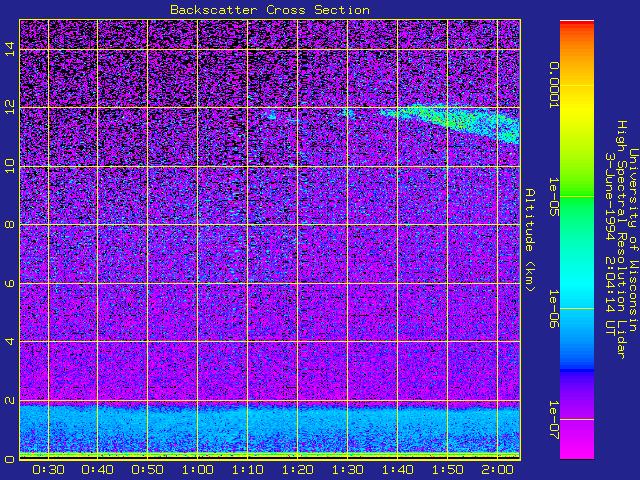Click the 1:20 time axis label
This screenshot has height=480, width=640.
pyautogui.click(x=297, y=470)
